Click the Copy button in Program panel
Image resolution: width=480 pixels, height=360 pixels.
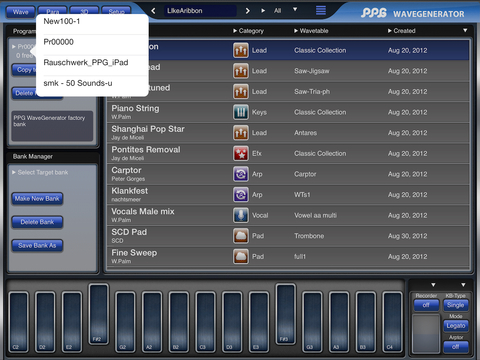24,70
